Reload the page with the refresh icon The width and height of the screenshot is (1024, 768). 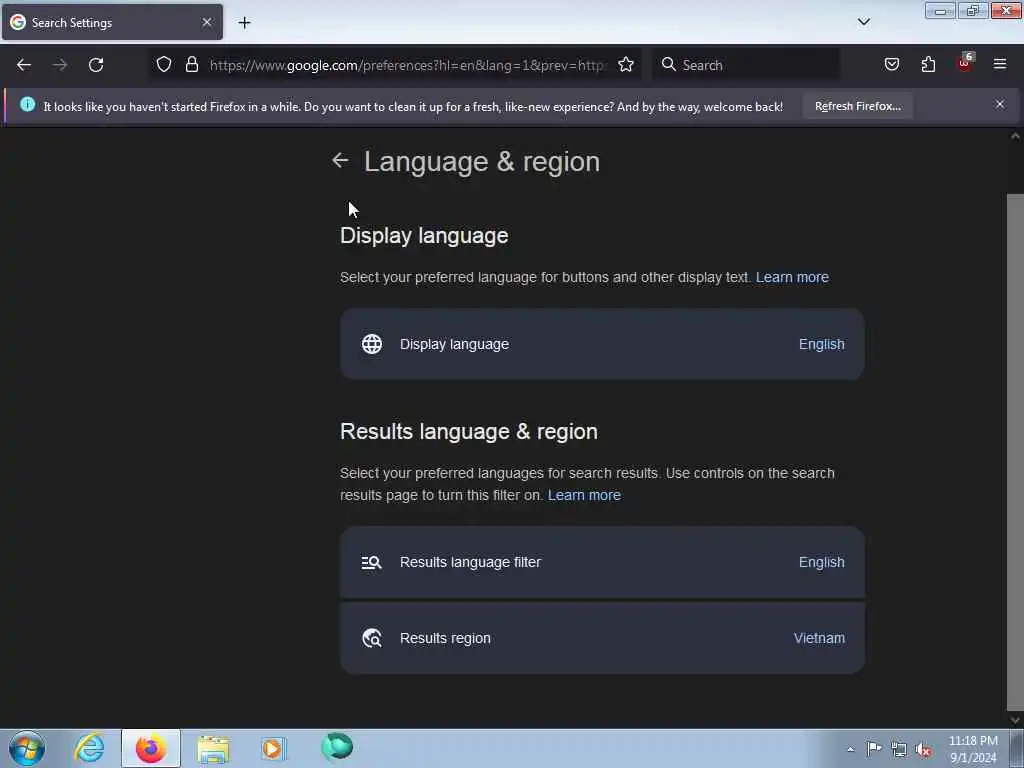[96, 65]
